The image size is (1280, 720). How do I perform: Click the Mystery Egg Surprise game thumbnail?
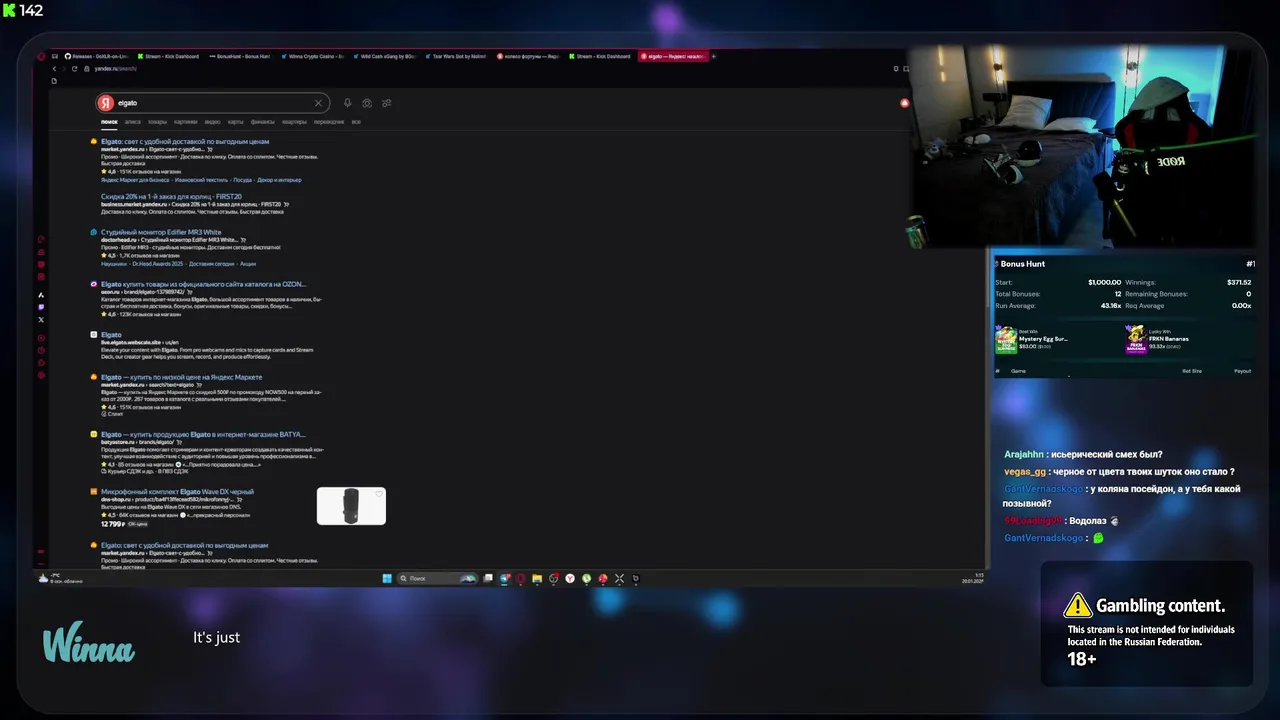pos(1006,340)
